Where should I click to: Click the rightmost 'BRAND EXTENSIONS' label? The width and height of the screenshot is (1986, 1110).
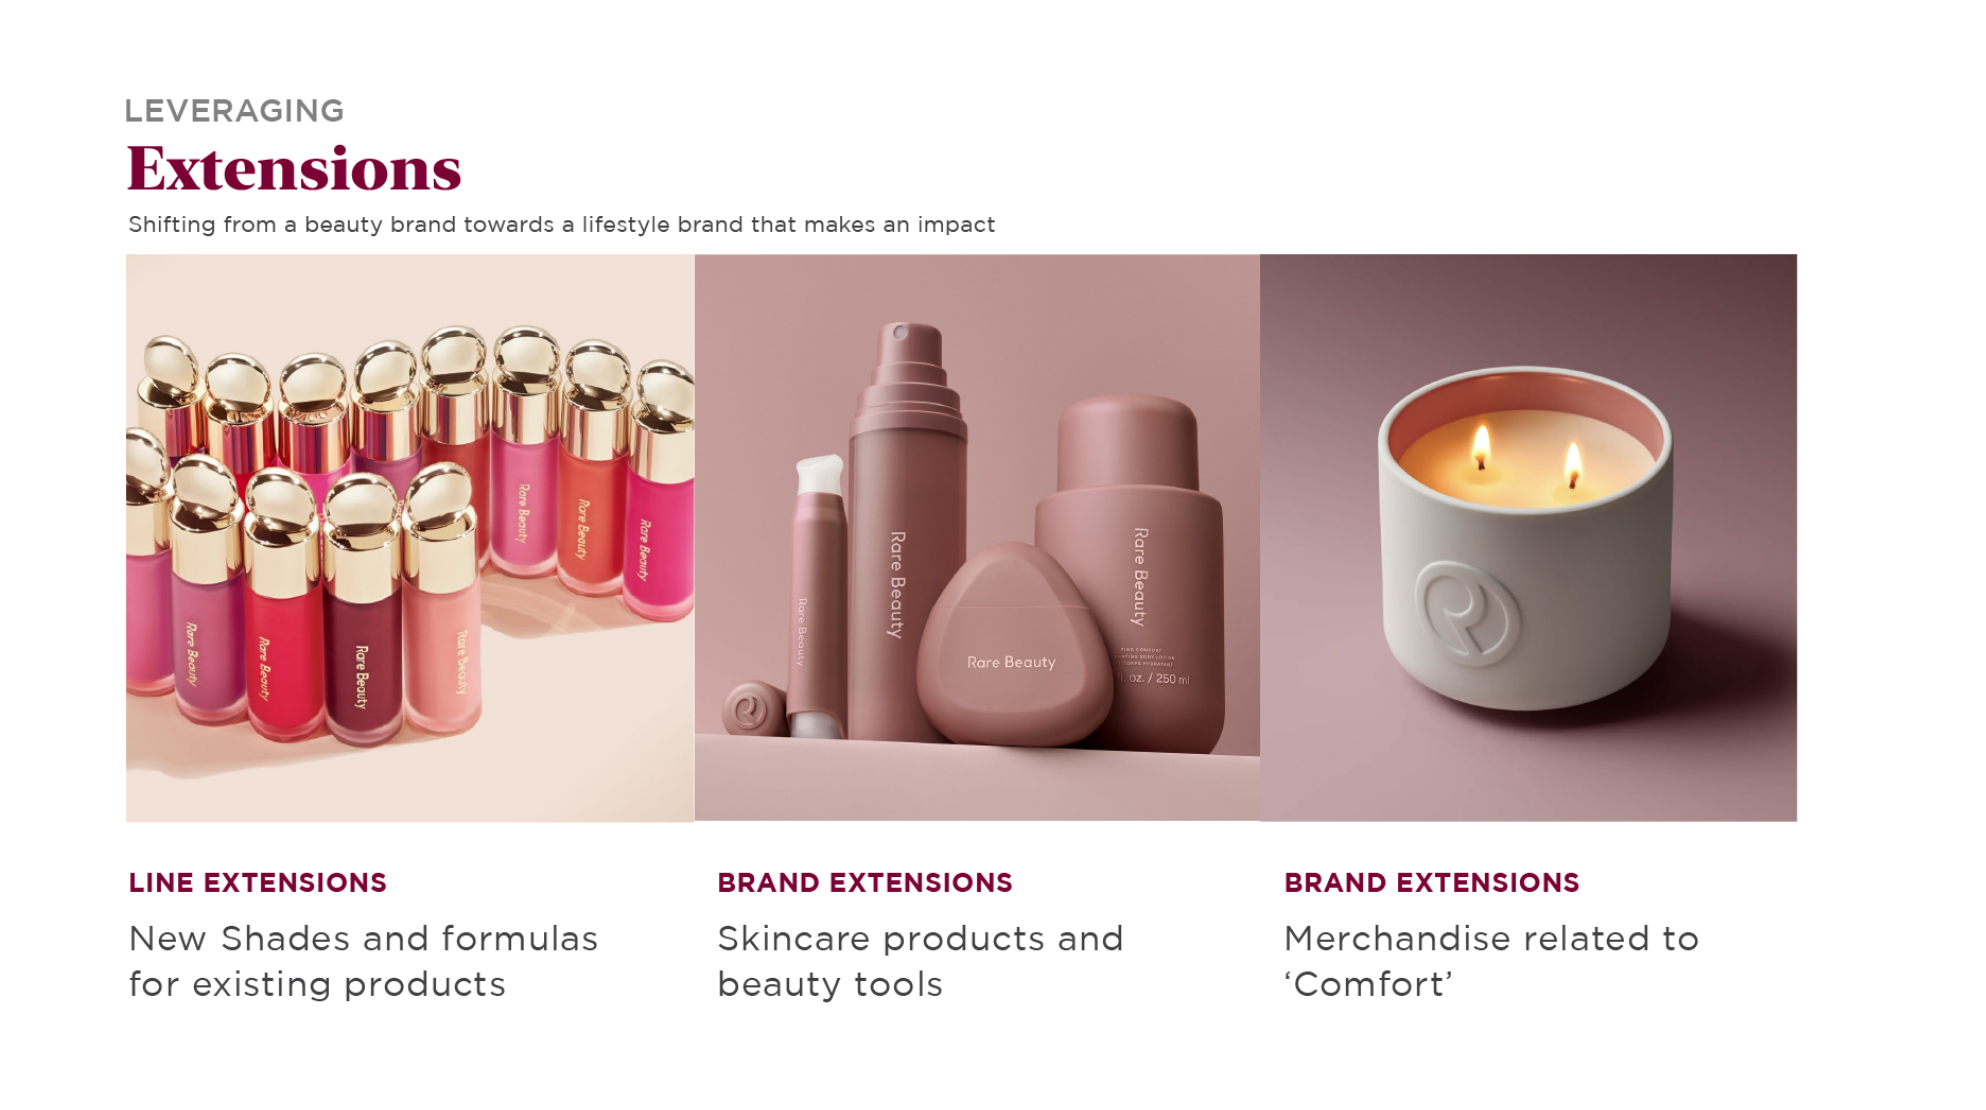coord(1432,883)
